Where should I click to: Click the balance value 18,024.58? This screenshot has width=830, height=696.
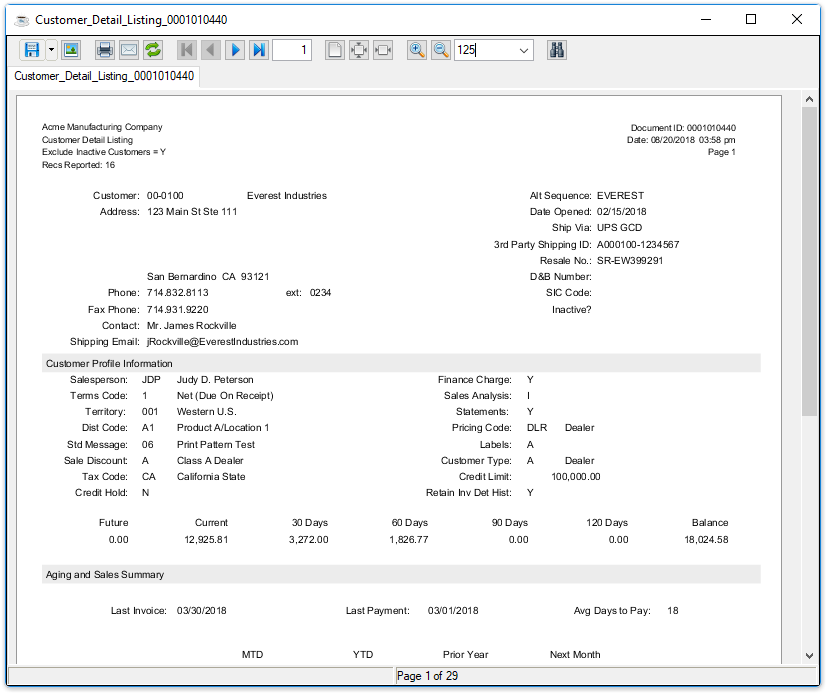[x=706, y=540]
